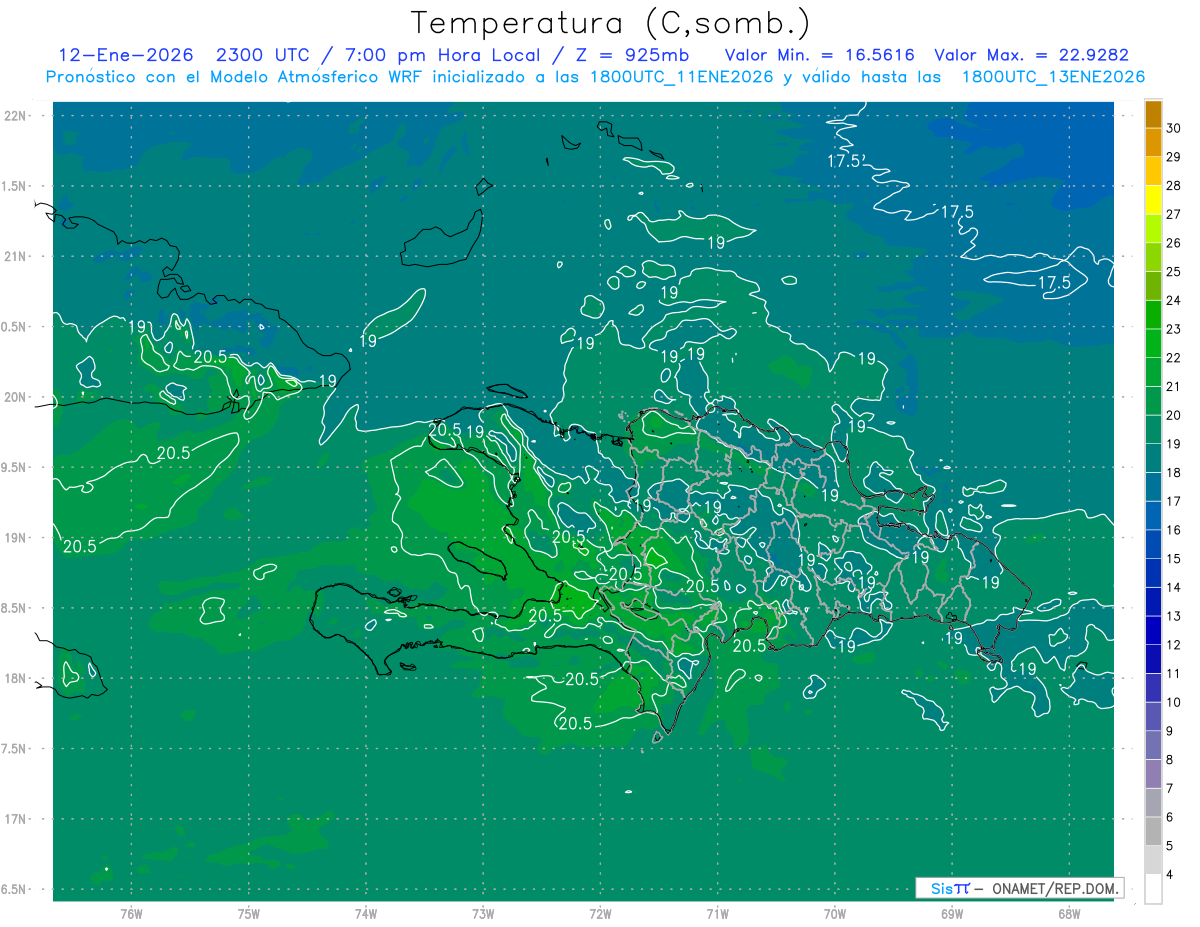Click the dark blue colorbar swatch between 12 and 13

1153,630
